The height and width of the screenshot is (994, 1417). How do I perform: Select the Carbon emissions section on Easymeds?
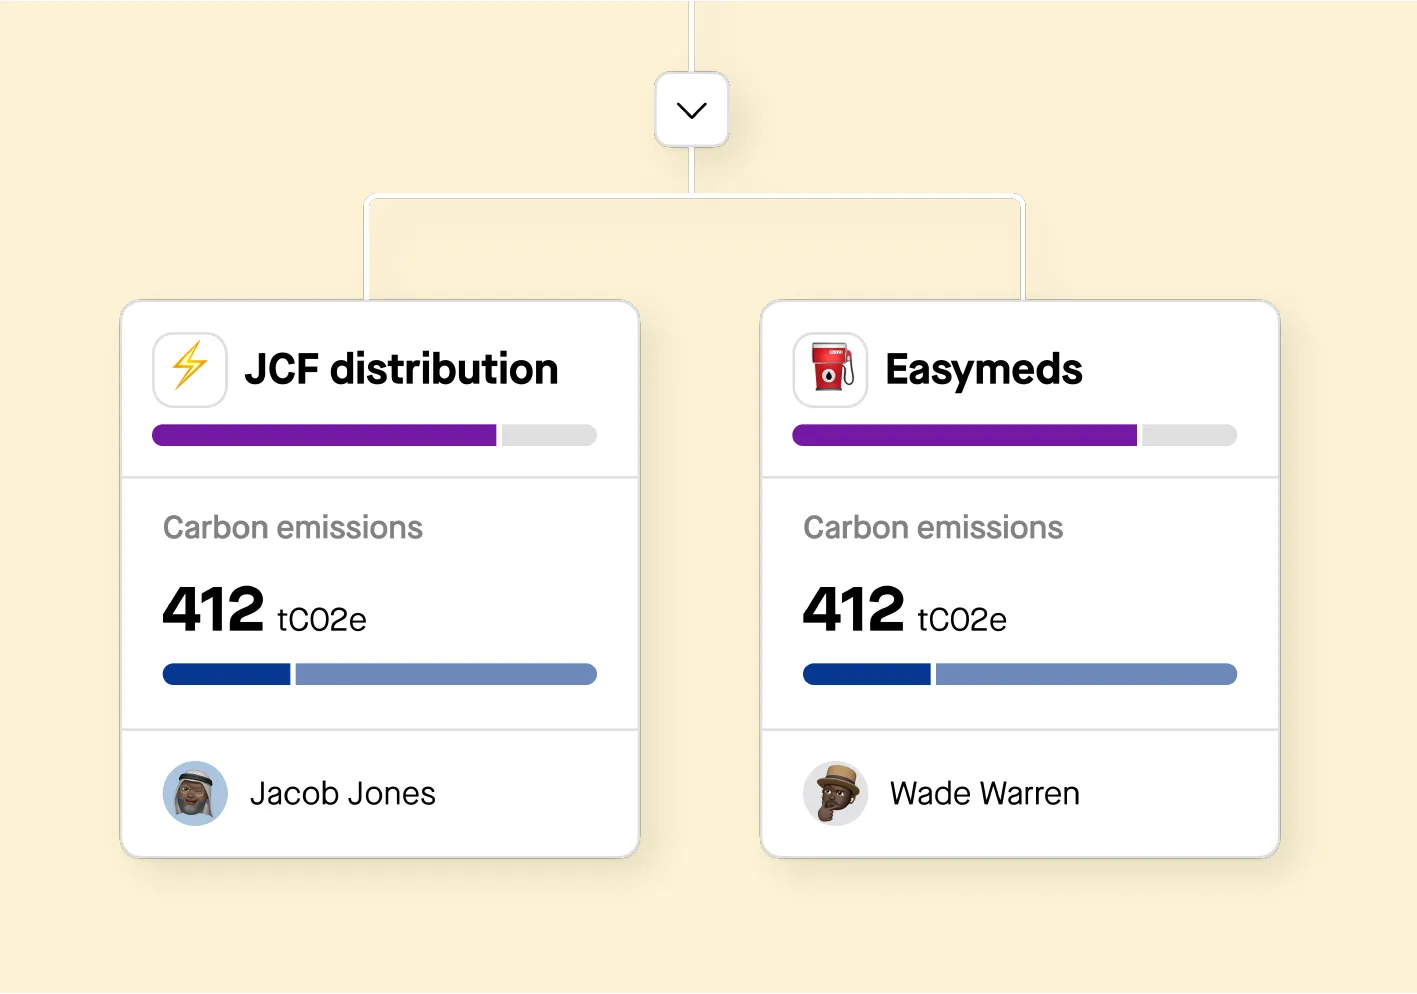[933, 527]
